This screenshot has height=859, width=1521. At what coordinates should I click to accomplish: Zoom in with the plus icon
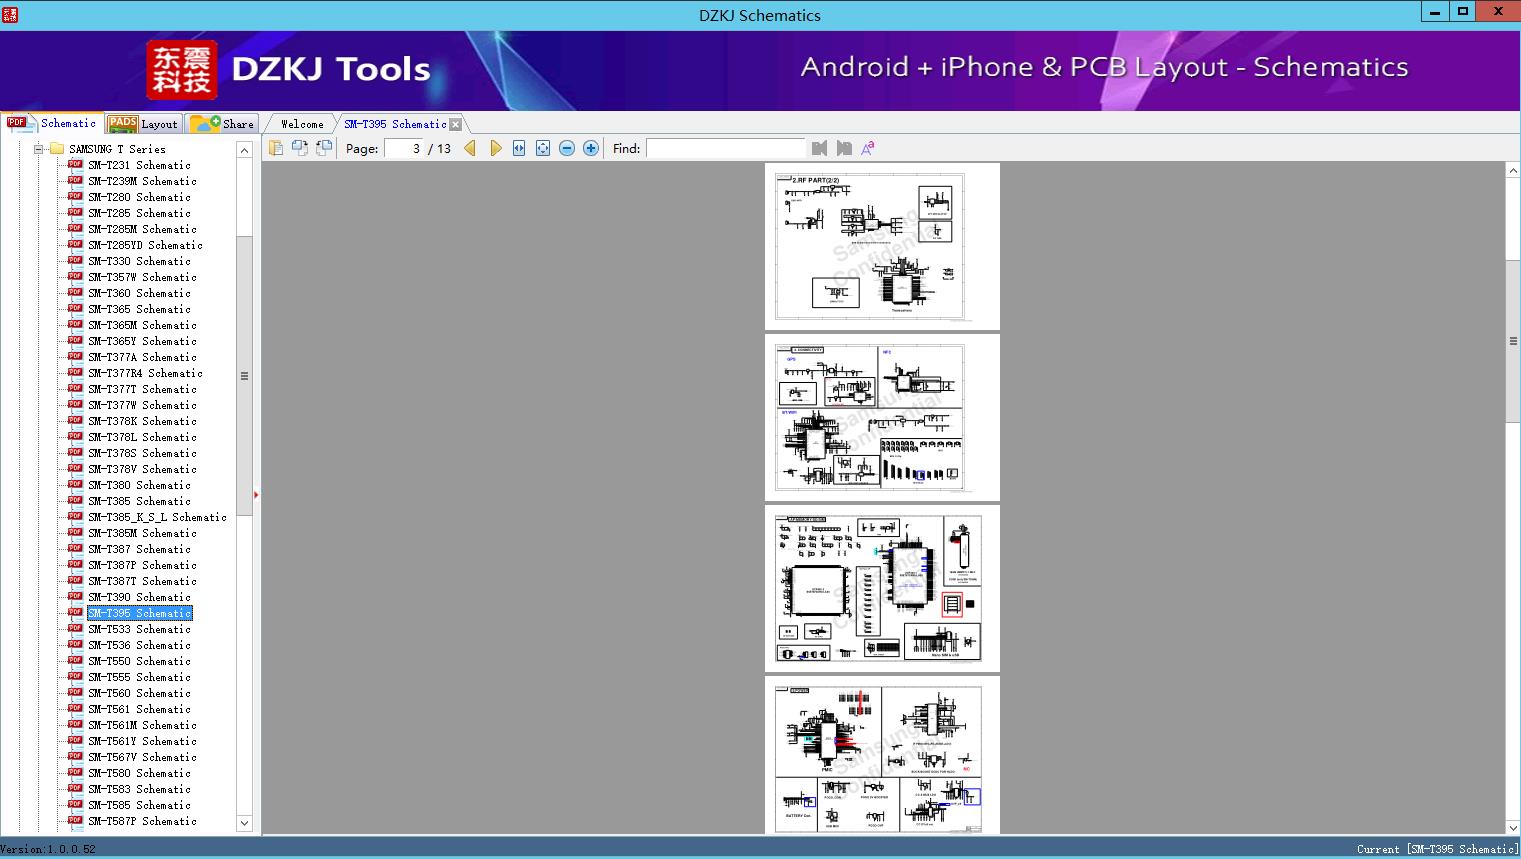591,148
